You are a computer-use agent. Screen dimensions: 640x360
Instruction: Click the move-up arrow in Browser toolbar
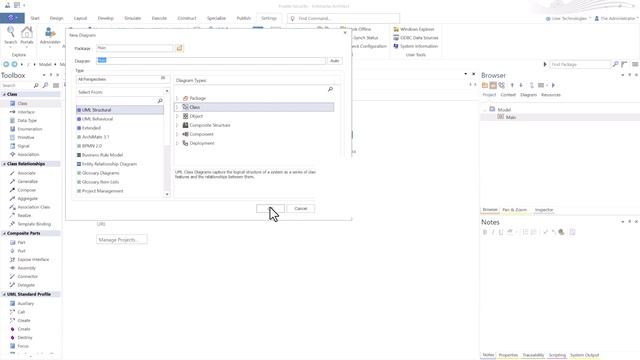(512, 85)
